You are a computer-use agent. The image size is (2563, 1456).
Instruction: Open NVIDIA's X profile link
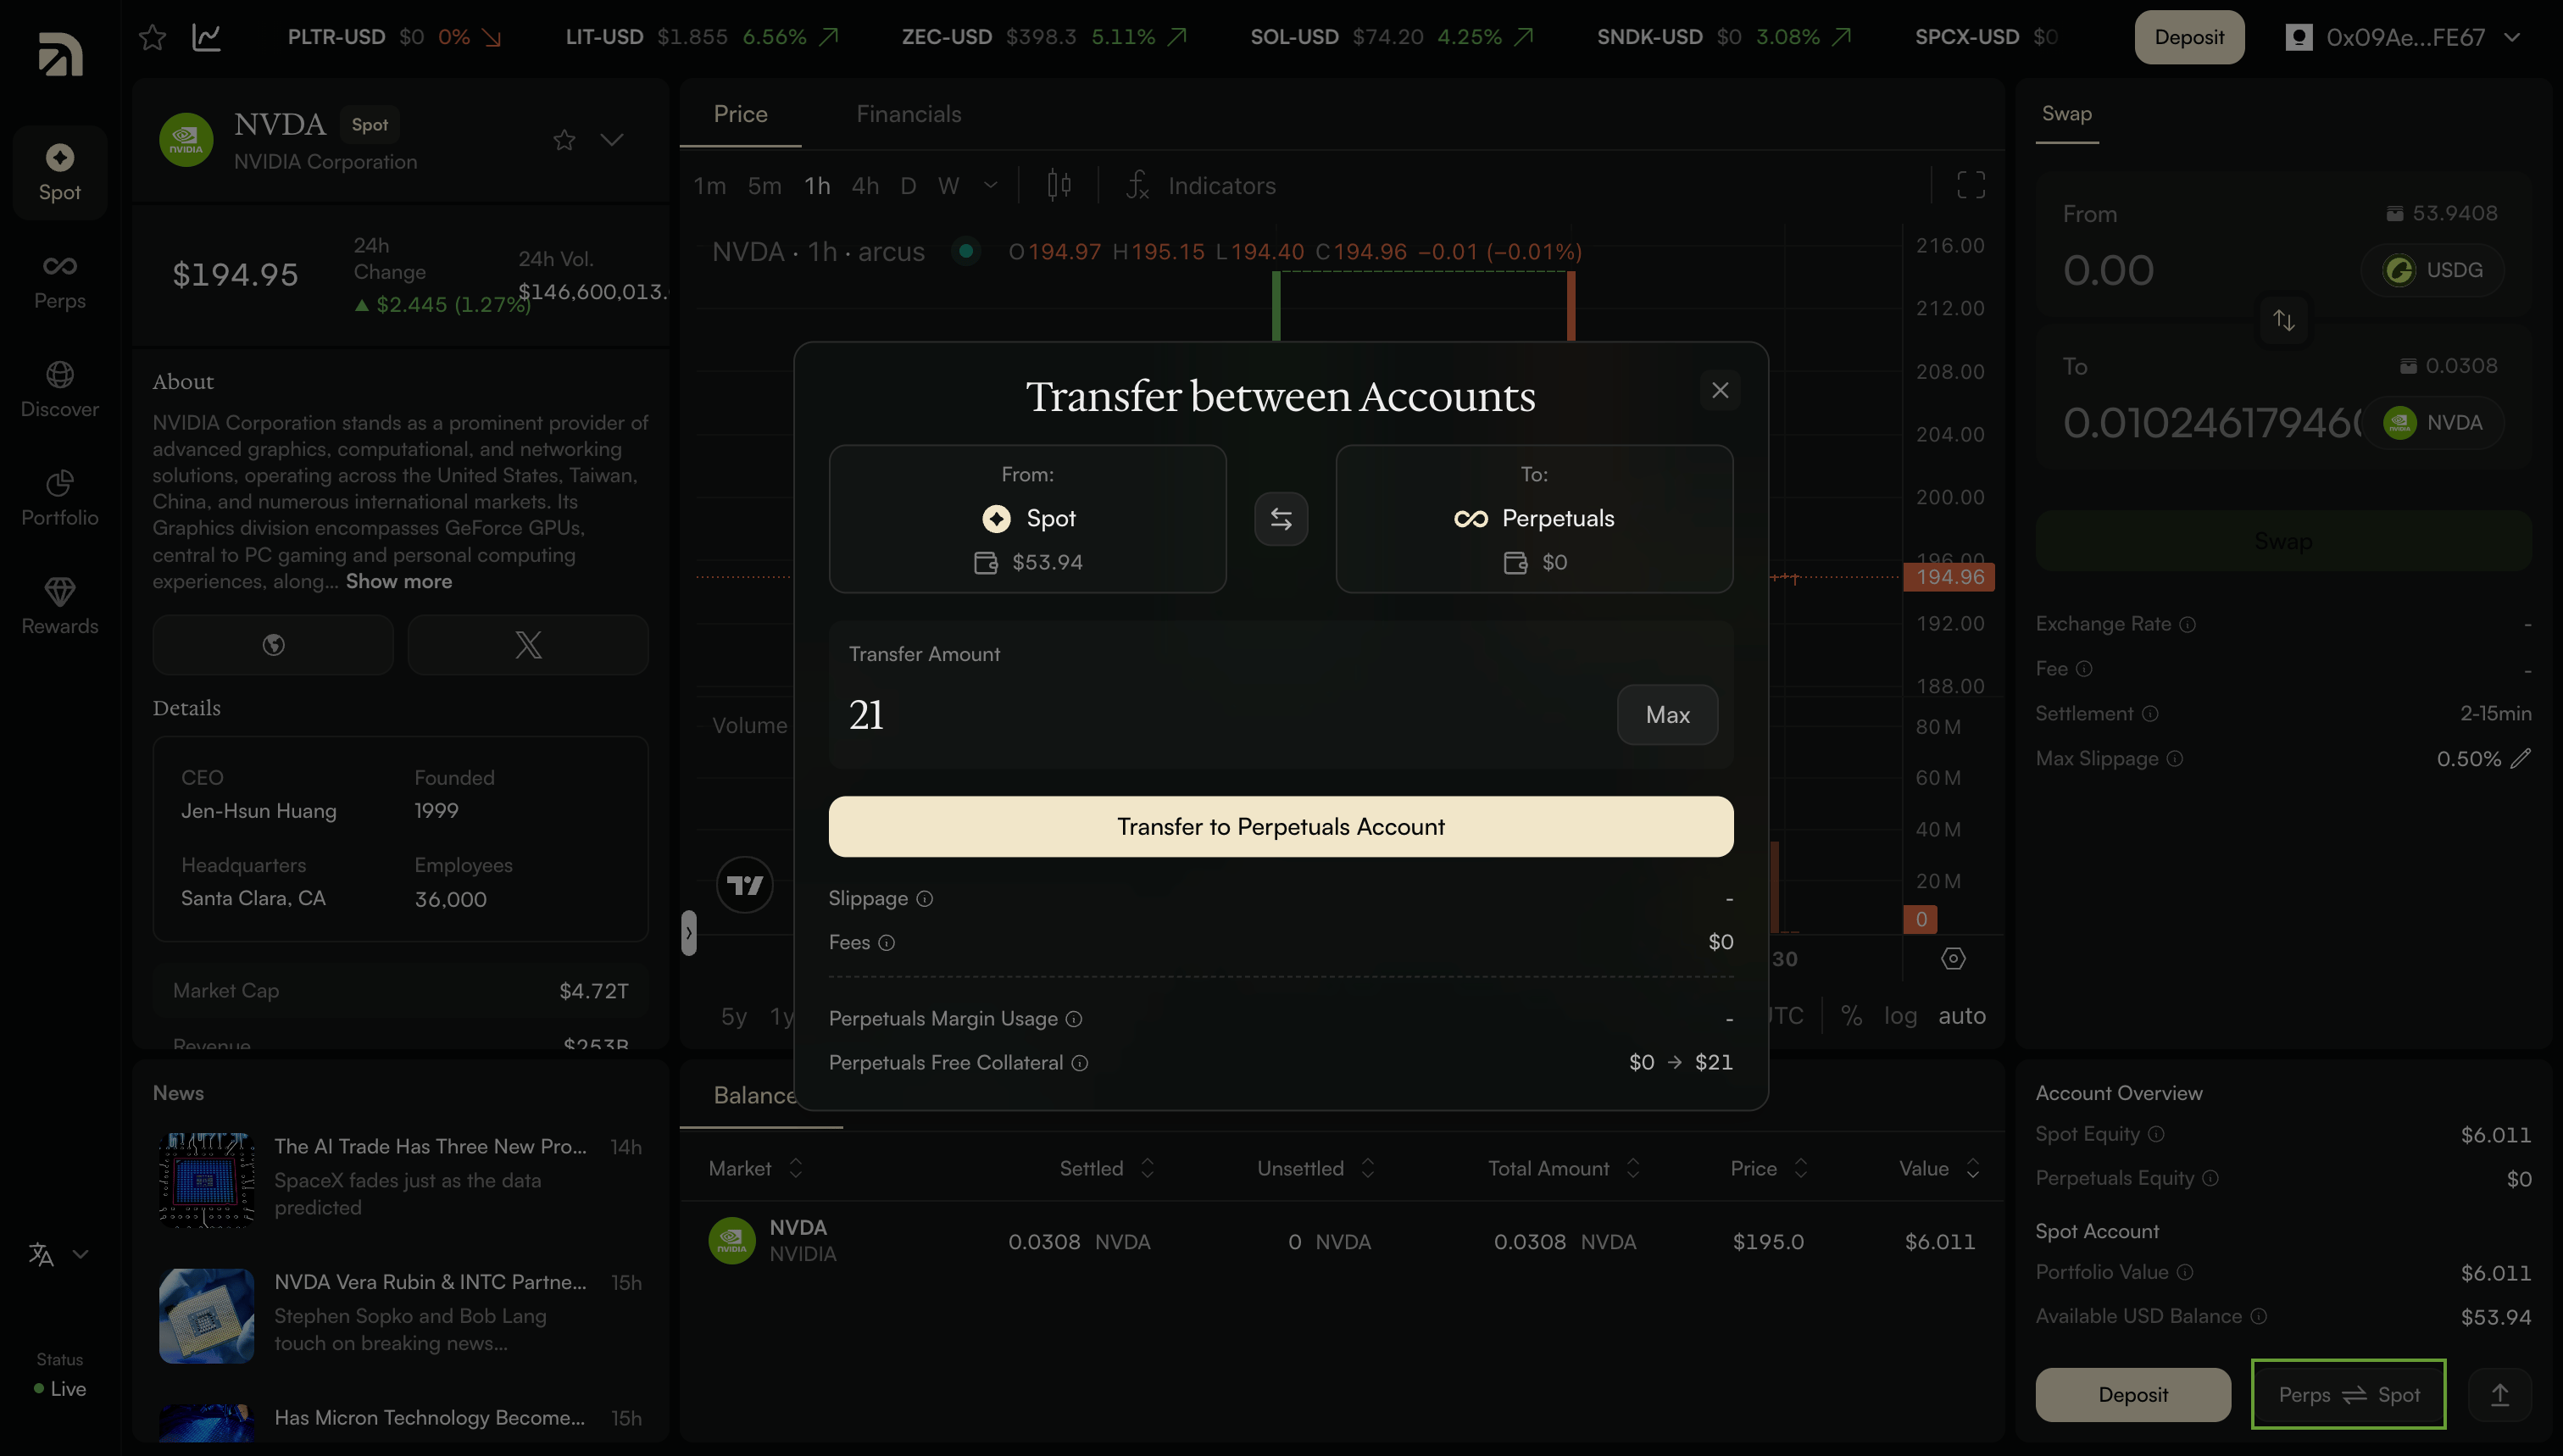pos(528,645)
